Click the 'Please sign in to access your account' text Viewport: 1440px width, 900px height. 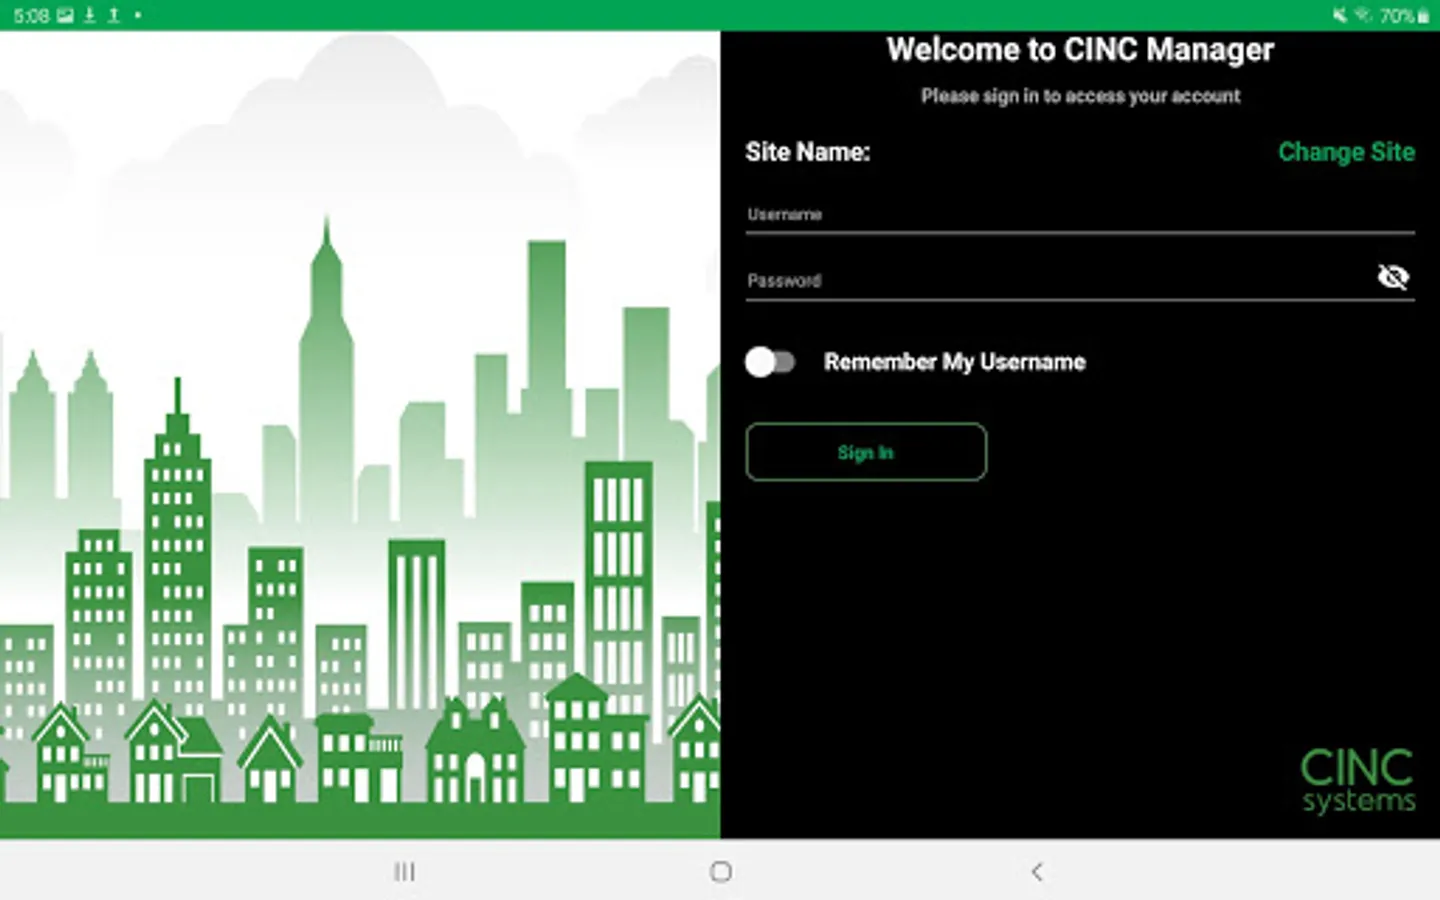[1080, 96]
